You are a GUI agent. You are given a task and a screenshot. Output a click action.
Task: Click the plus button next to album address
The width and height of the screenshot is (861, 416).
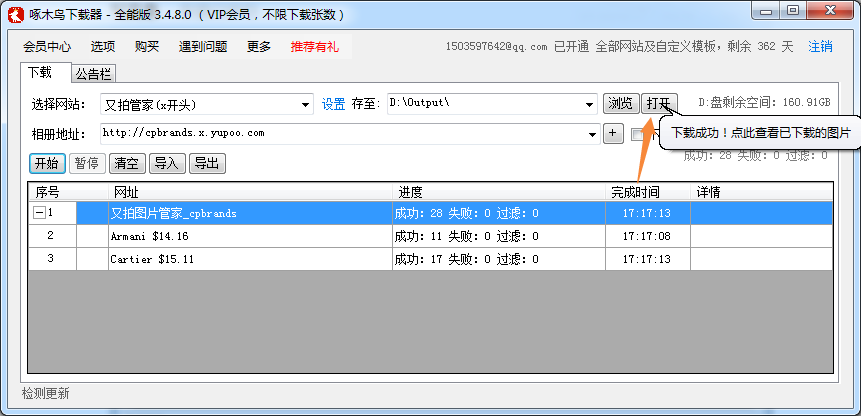pyautogui.click(x=613, y=133)
